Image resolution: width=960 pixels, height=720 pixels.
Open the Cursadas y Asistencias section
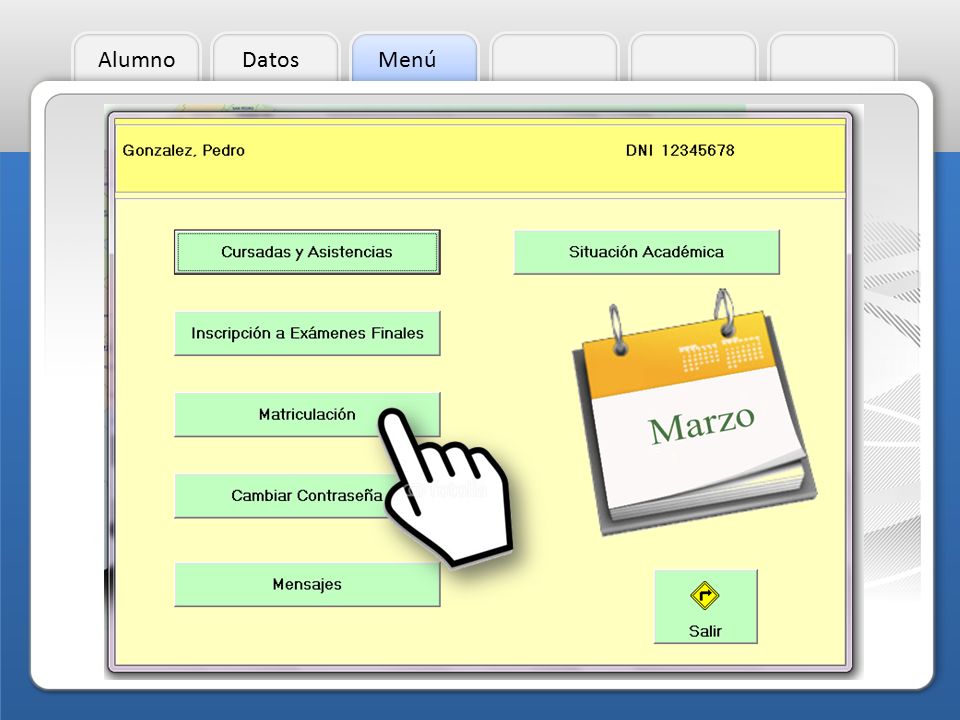pyautogui.click(x=307, y=252)
